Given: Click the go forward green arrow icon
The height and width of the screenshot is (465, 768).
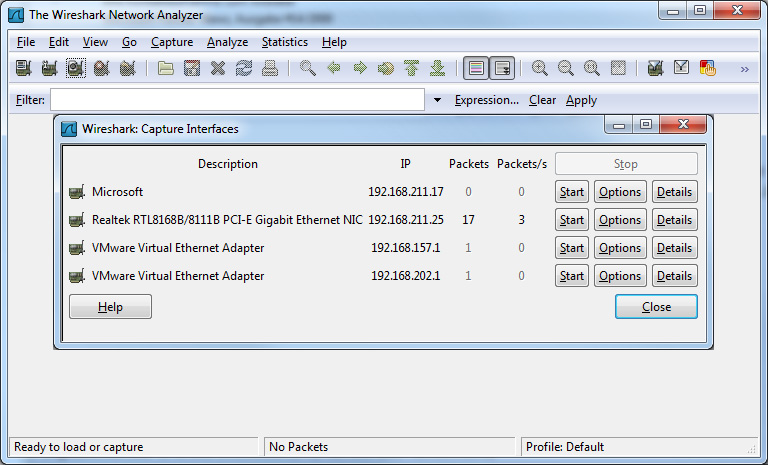Looking at the screenshot, I should [360, 68].
